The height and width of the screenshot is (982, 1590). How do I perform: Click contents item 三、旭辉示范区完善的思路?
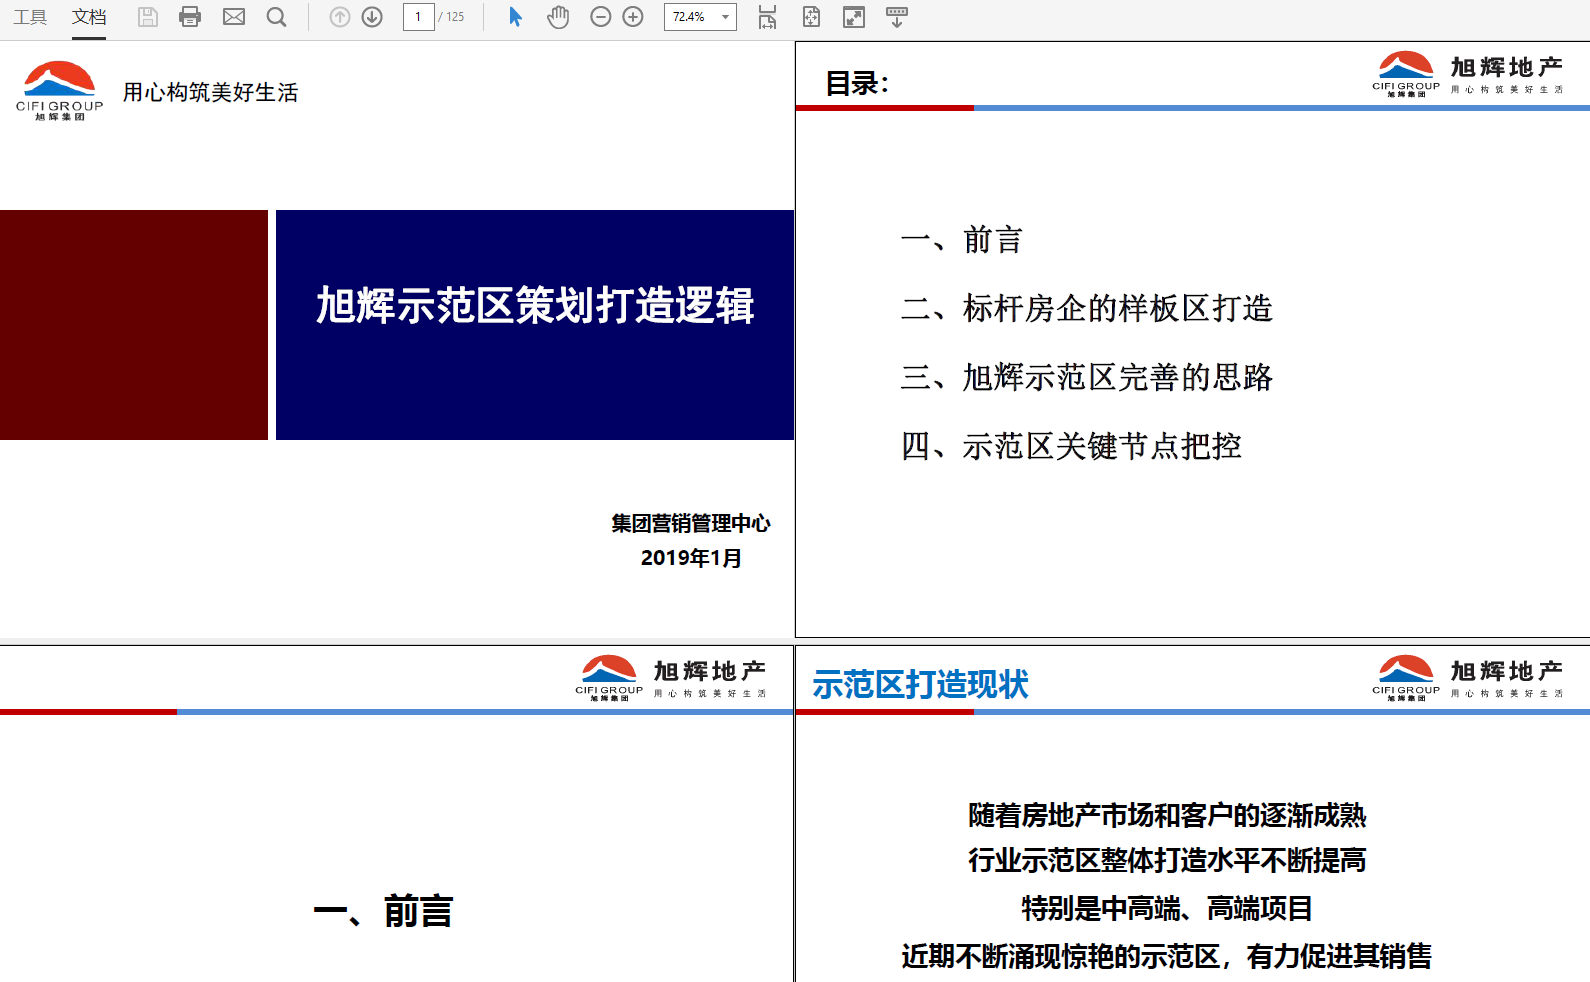point(1086,377)
